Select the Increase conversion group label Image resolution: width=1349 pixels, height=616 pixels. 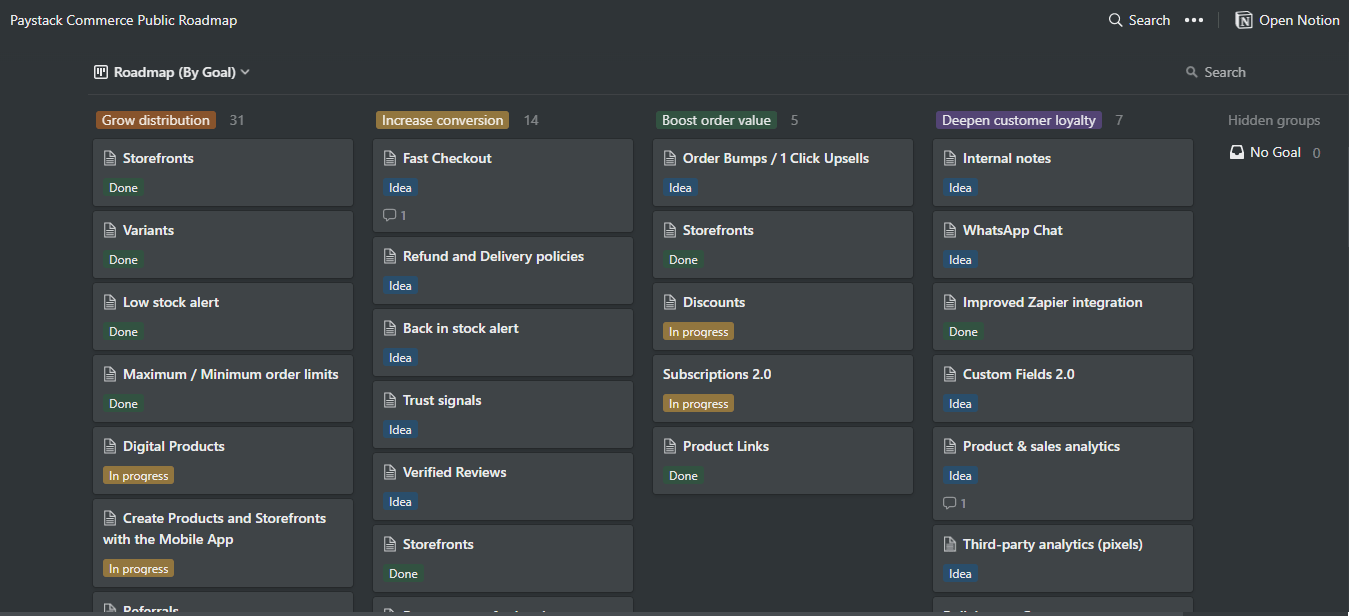coord(442,120)
